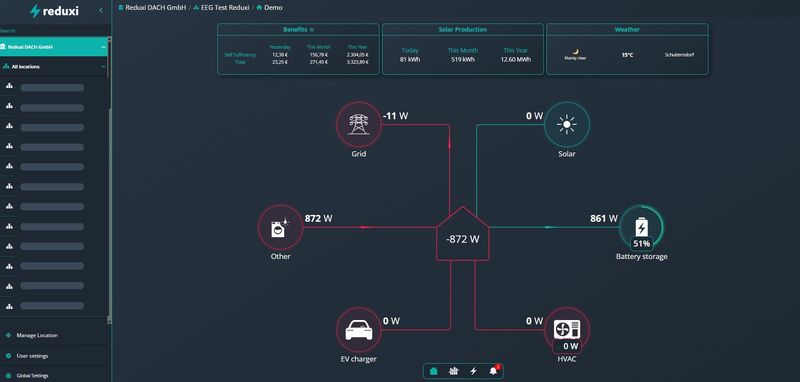Click the Manage Location gear icon
This screenshot has width=800, height=382.
click(x=8, y=336)
